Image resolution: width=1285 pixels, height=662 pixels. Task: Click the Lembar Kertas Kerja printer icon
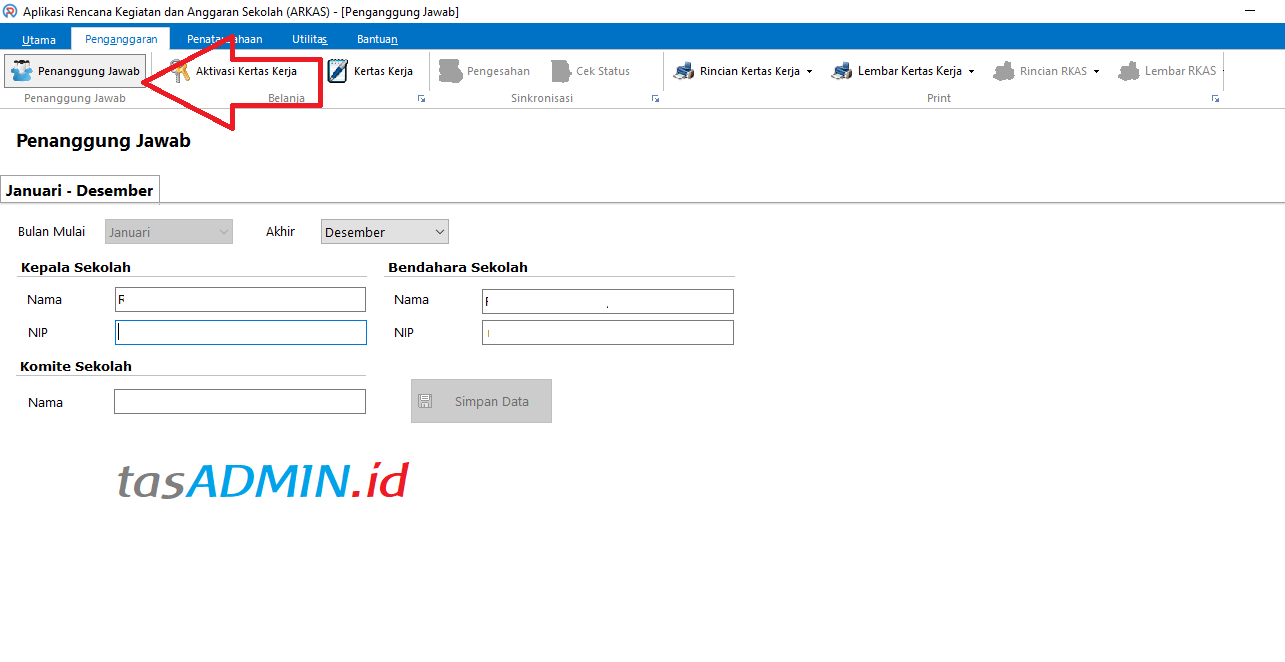[x=841, y=70]
